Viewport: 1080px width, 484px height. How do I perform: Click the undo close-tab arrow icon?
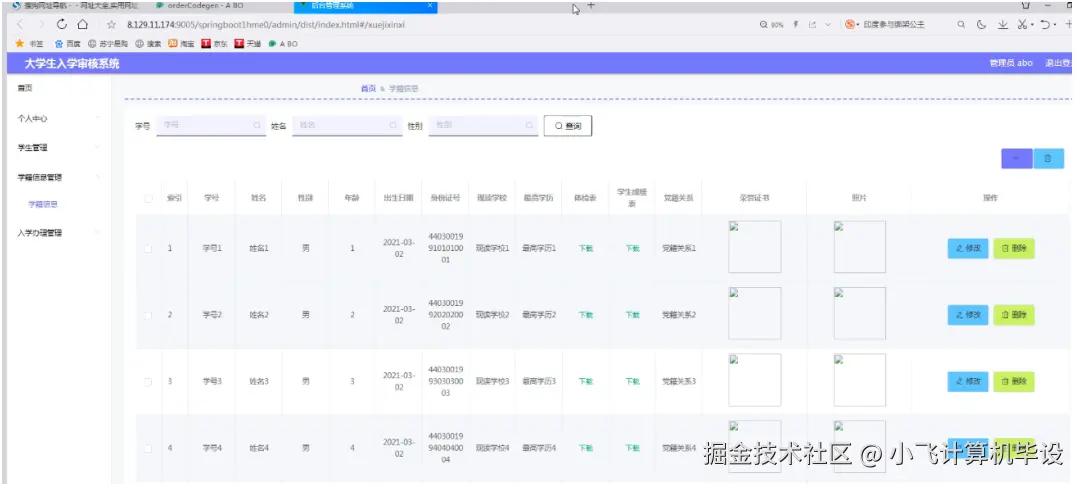(x=1046, y=25)
